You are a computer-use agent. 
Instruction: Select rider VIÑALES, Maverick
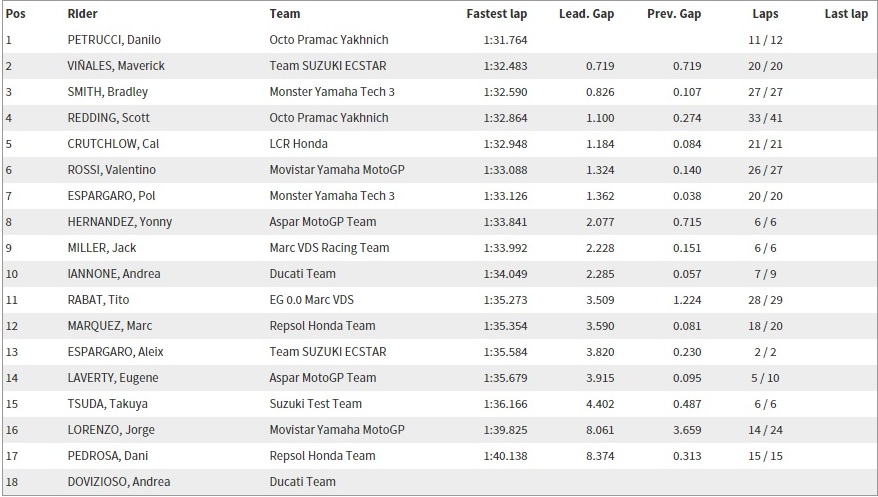coord(116,66)
